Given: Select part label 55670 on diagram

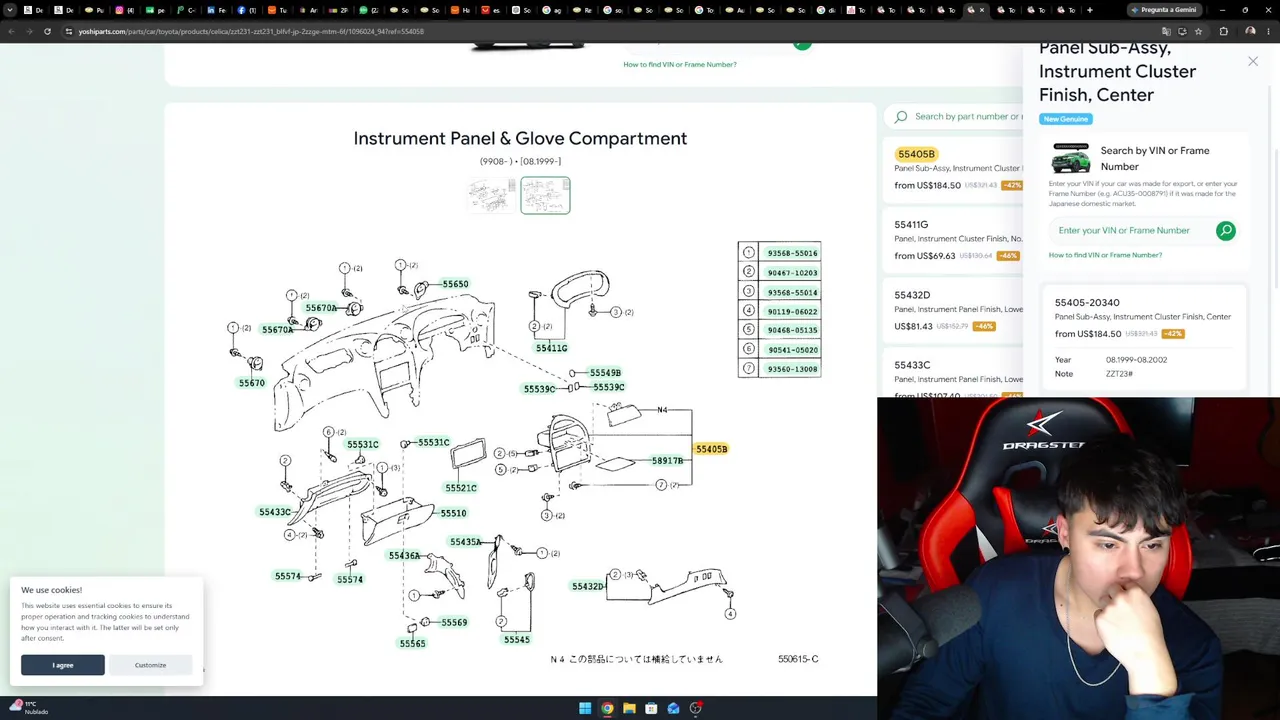Looking at the screenshot, I should (251, 383).
